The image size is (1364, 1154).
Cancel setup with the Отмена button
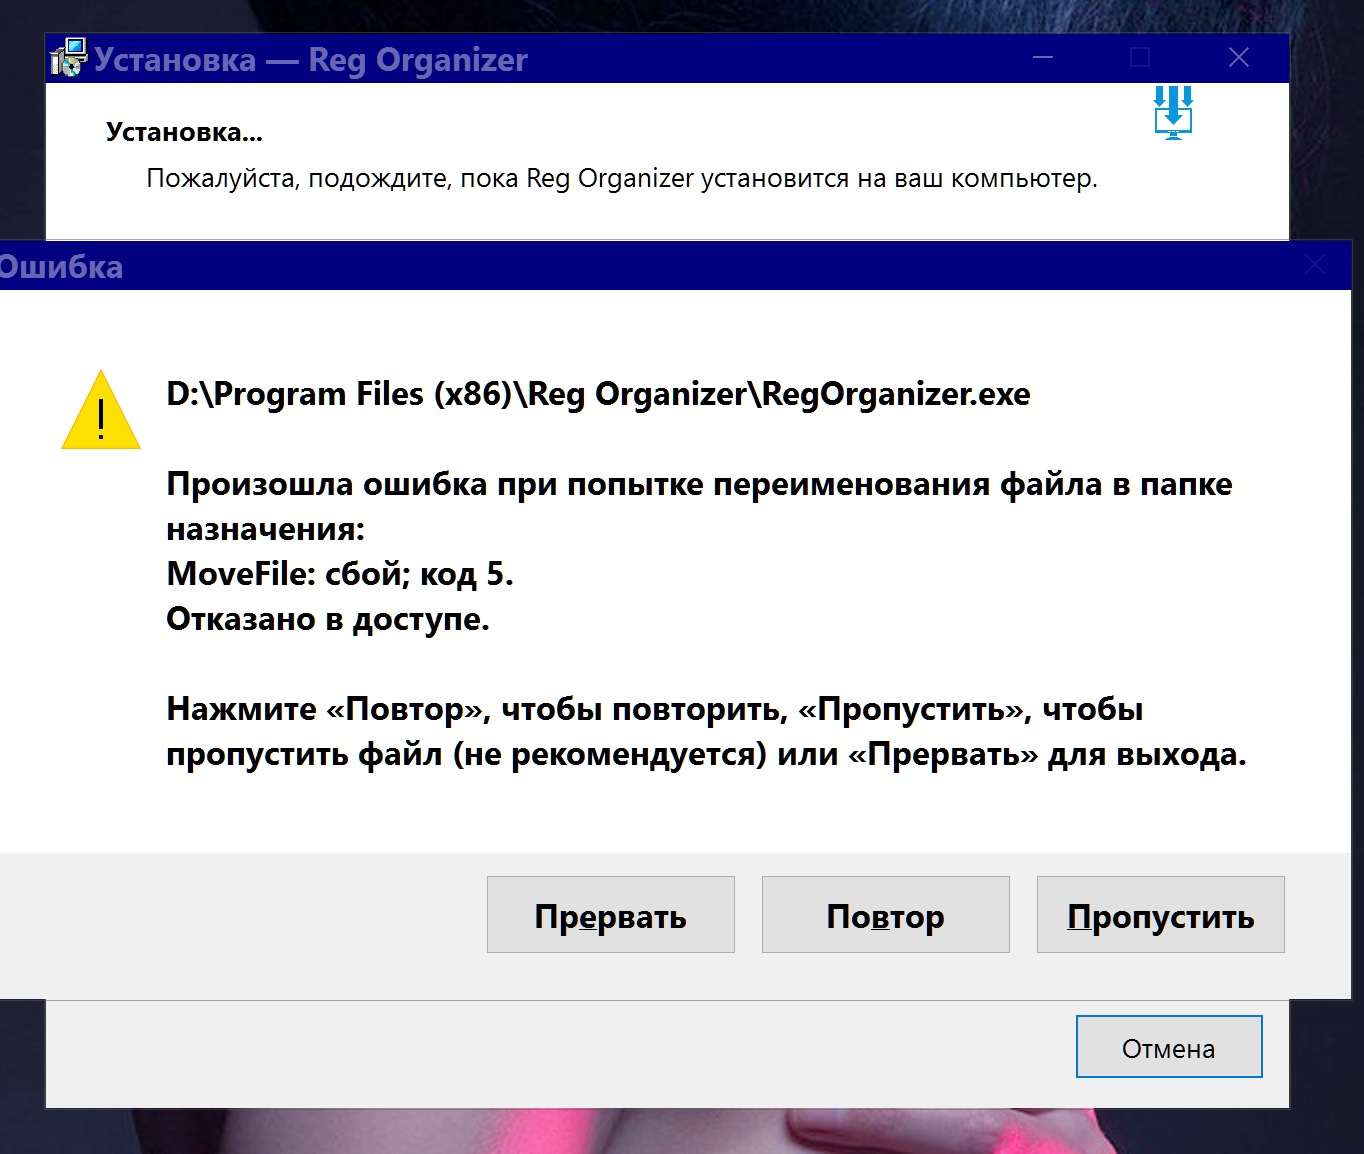(x=1169, y=1047)
